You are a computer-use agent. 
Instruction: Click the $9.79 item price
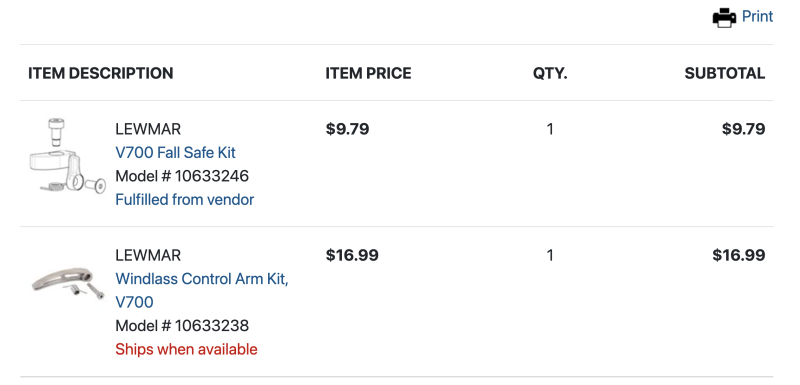tap(347, 129)
